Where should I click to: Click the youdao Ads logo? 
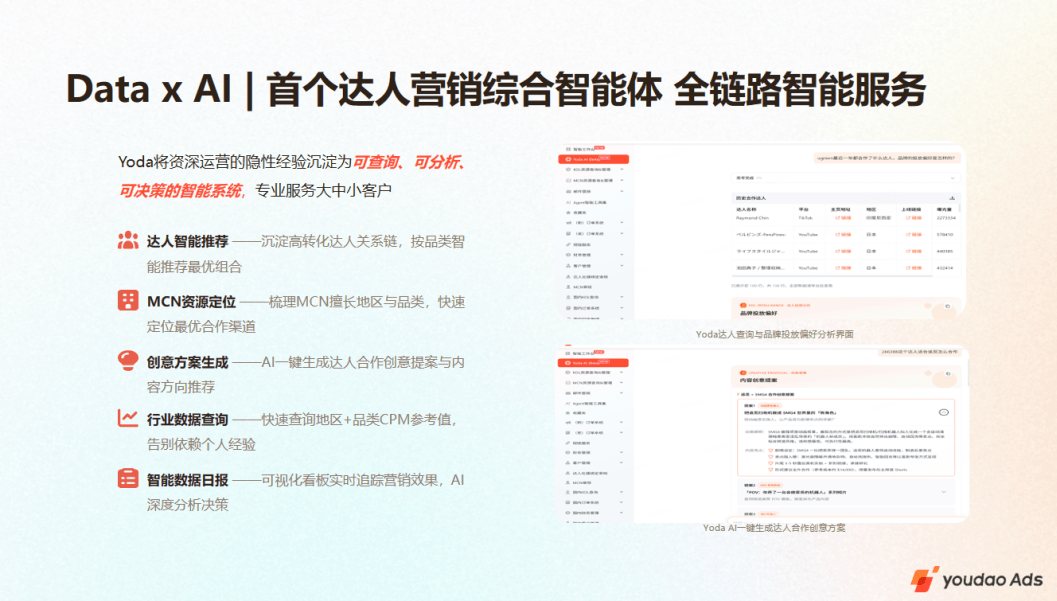coord(977,579)
